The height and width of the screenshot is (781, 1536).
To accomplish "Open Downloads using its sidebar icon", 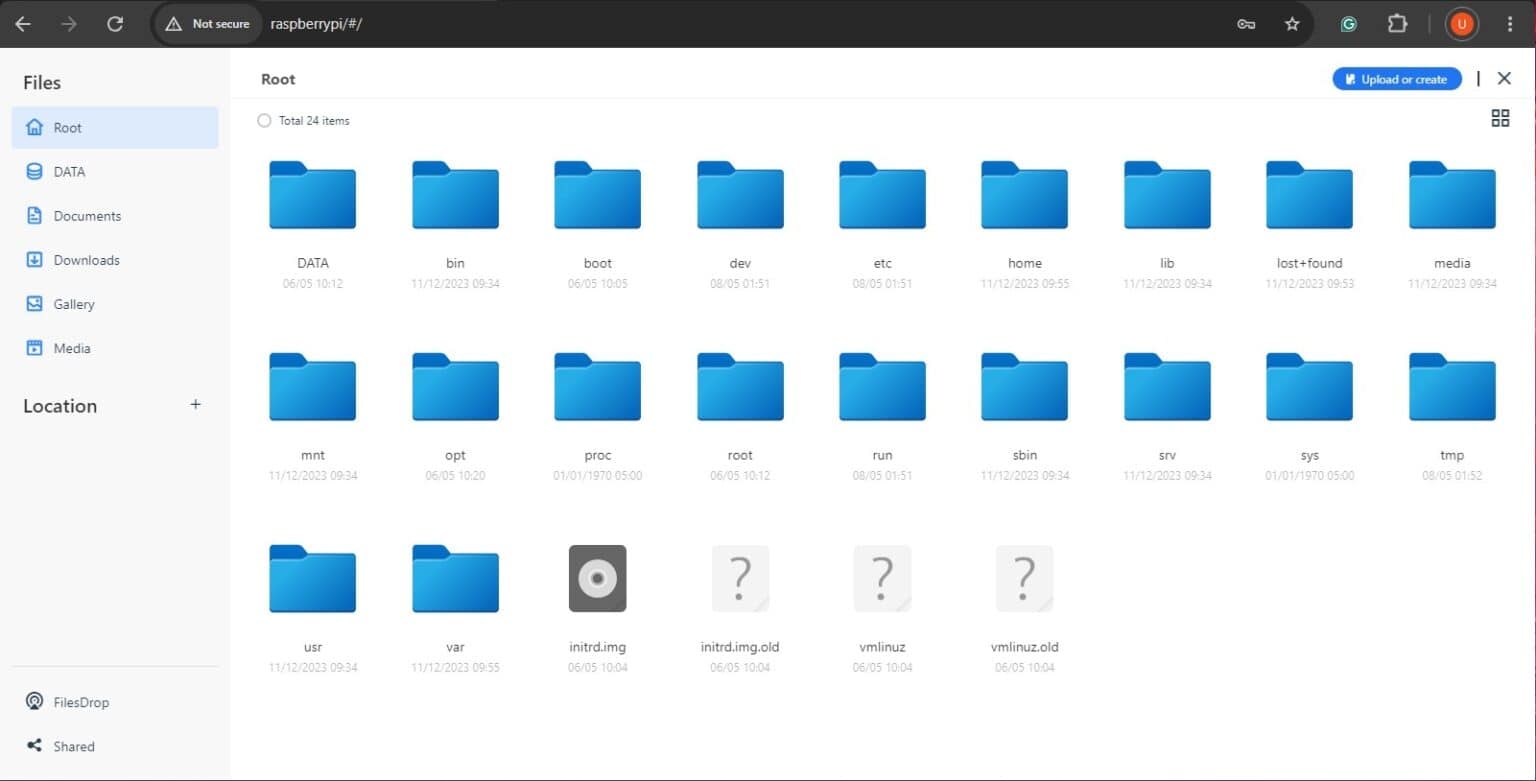I will pos(34,259).
